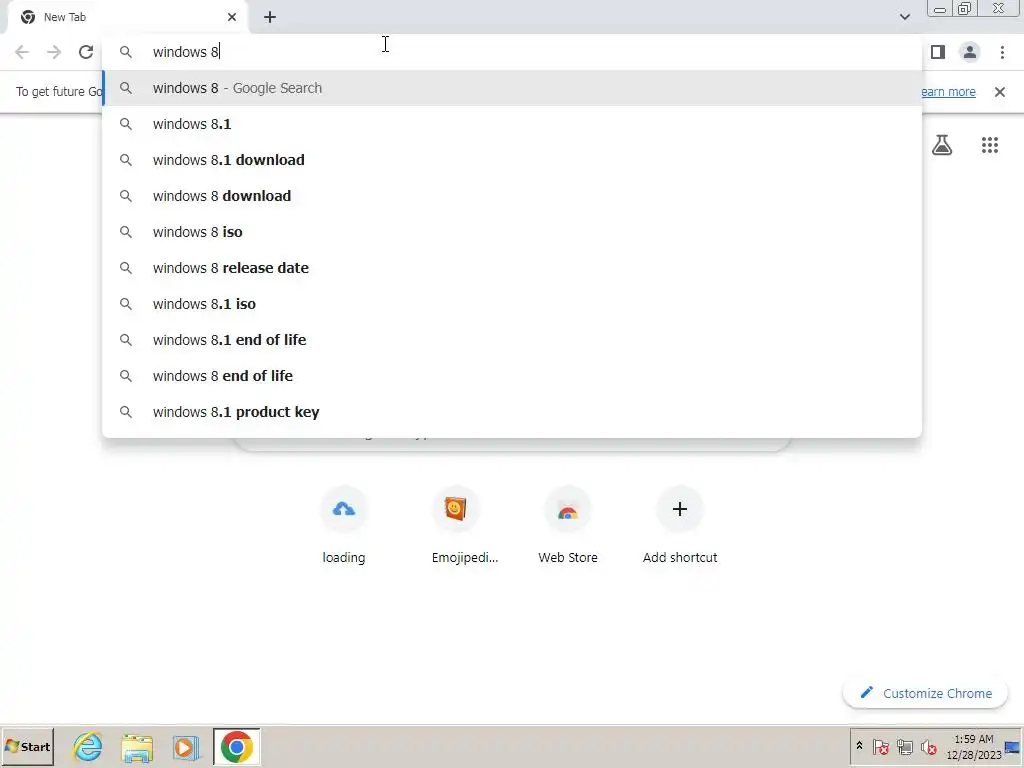This screenshot has width=1024, height=768.
Task: Open the Action Center flag tray icon
Action: pyautogui.click(x=880, y=746)
